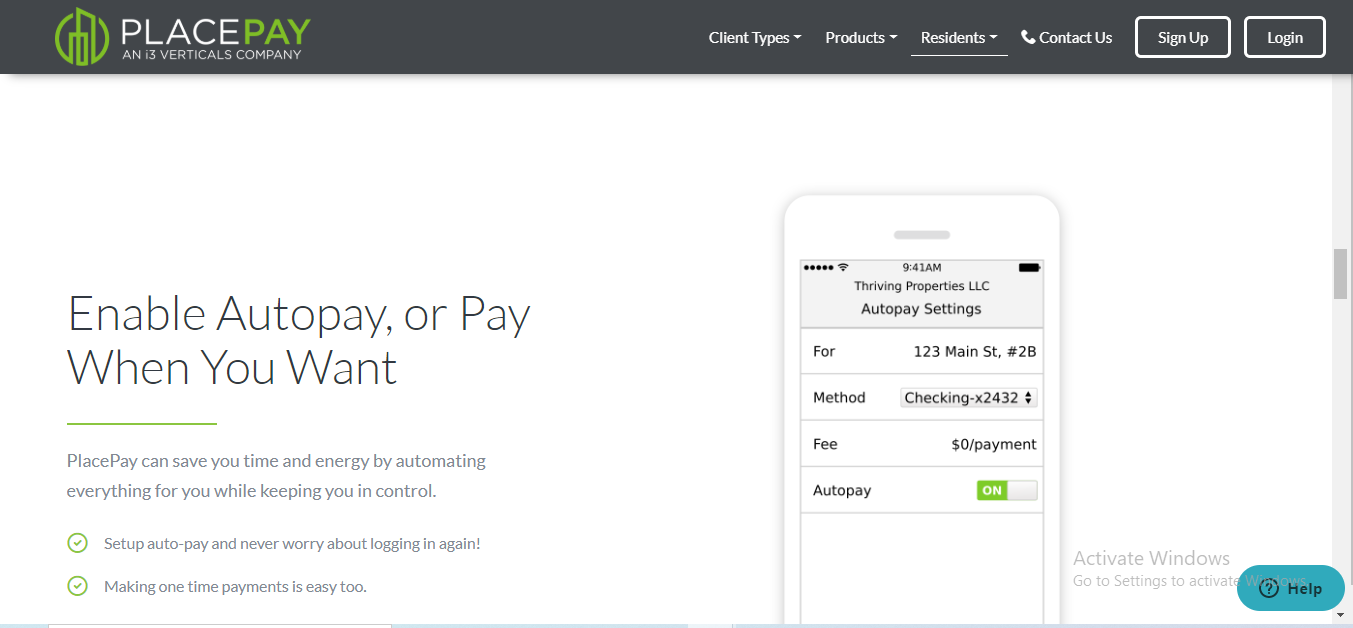Click the page vertical scrollbar thumb
This screenshot has height=628, width=1353.
pyautogui.click(x=1340, y=273)
